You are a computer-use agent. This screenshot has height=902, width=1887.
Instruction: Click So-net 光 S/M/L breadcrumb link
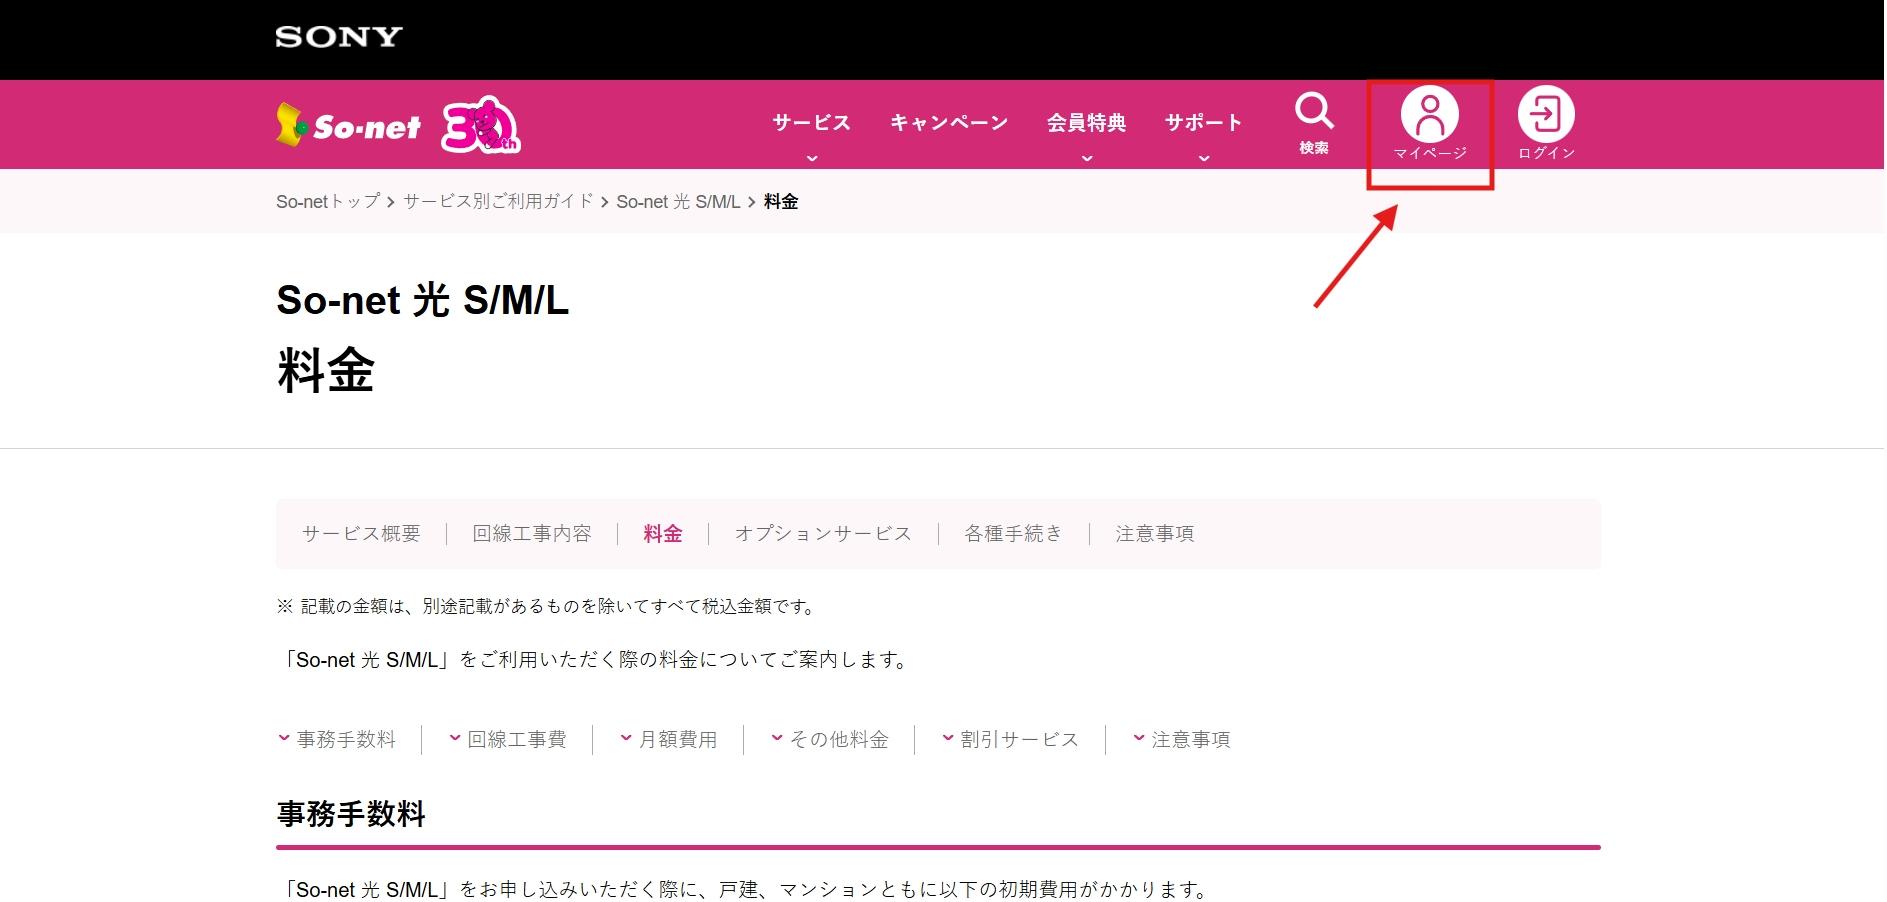678,202
